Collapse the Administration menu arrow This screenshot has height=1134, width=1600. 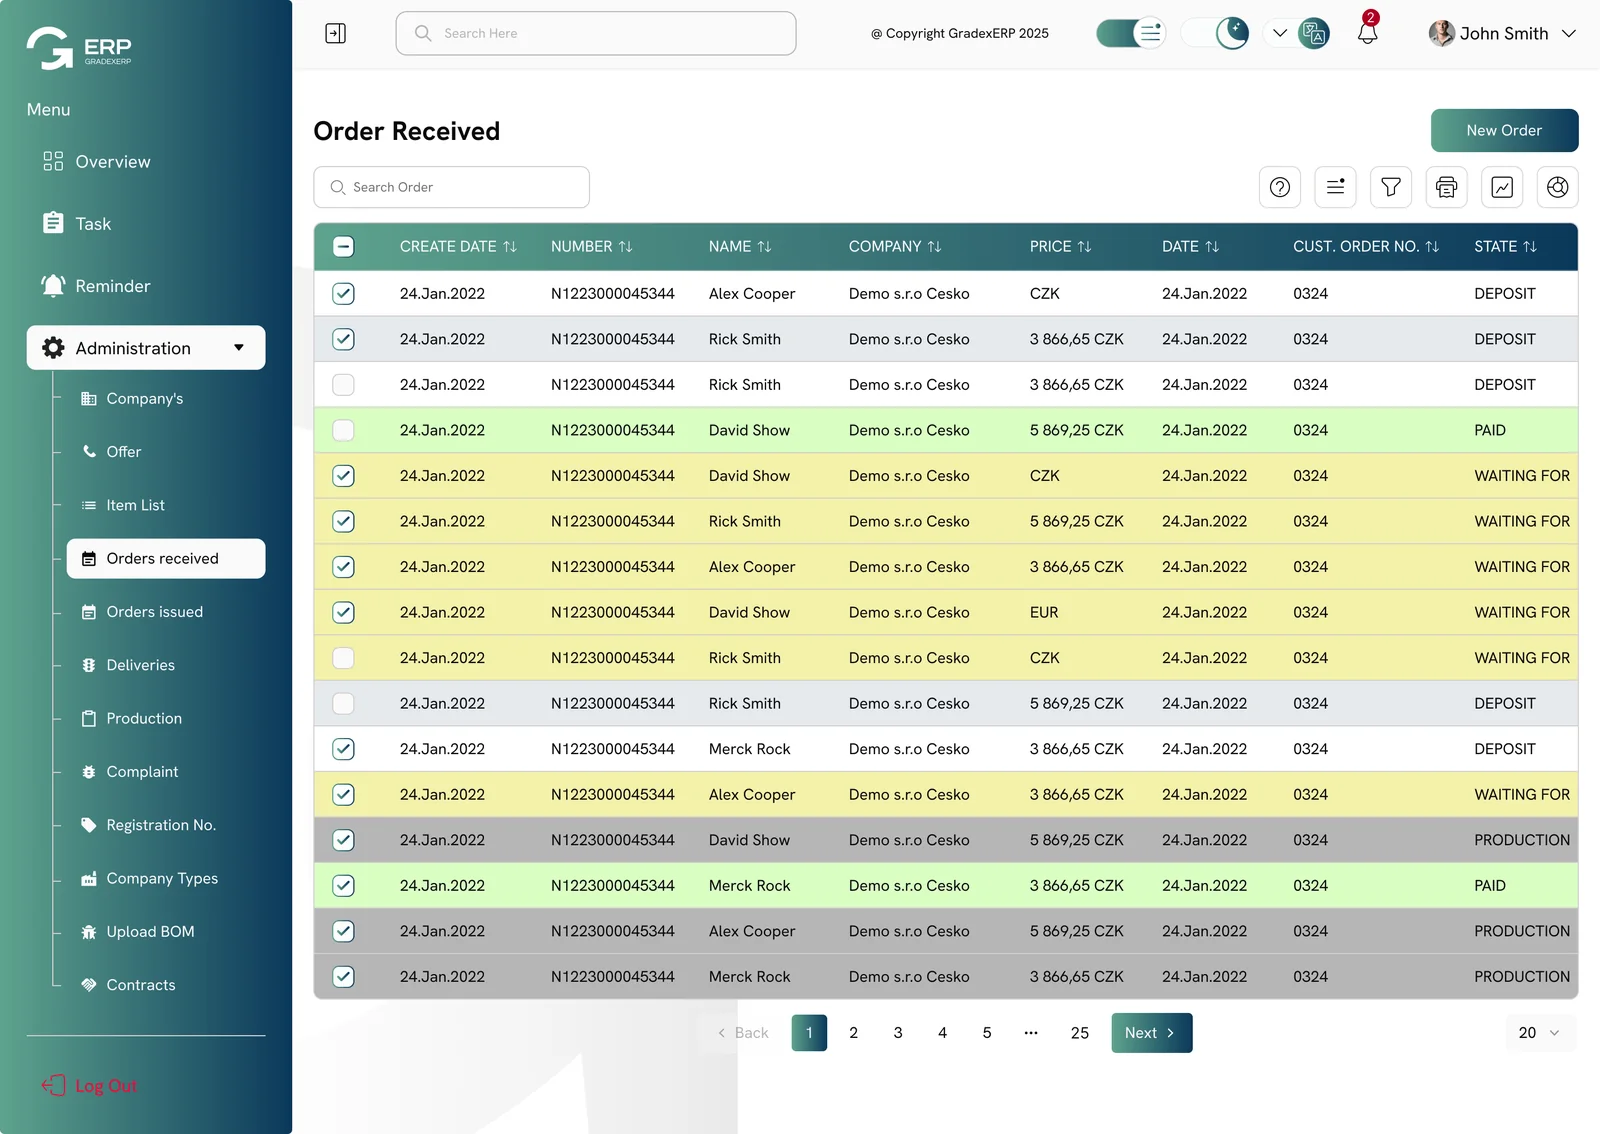pyautogui.click(x=239, y=347)
